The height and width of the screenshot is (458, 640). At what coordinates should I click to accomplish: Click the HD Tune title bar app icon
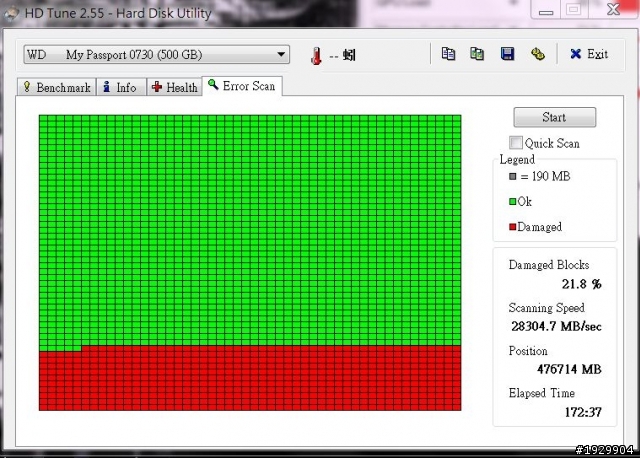coord(11,13)
